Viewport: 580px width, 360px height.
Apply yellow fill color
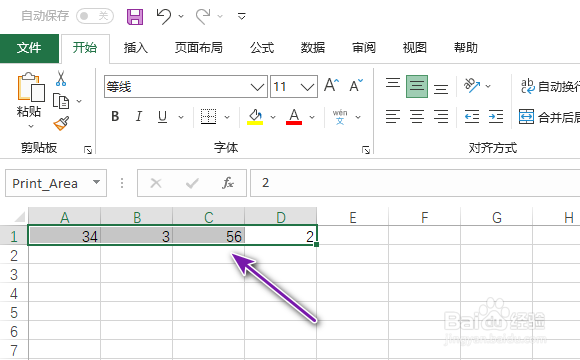point(255,117)
